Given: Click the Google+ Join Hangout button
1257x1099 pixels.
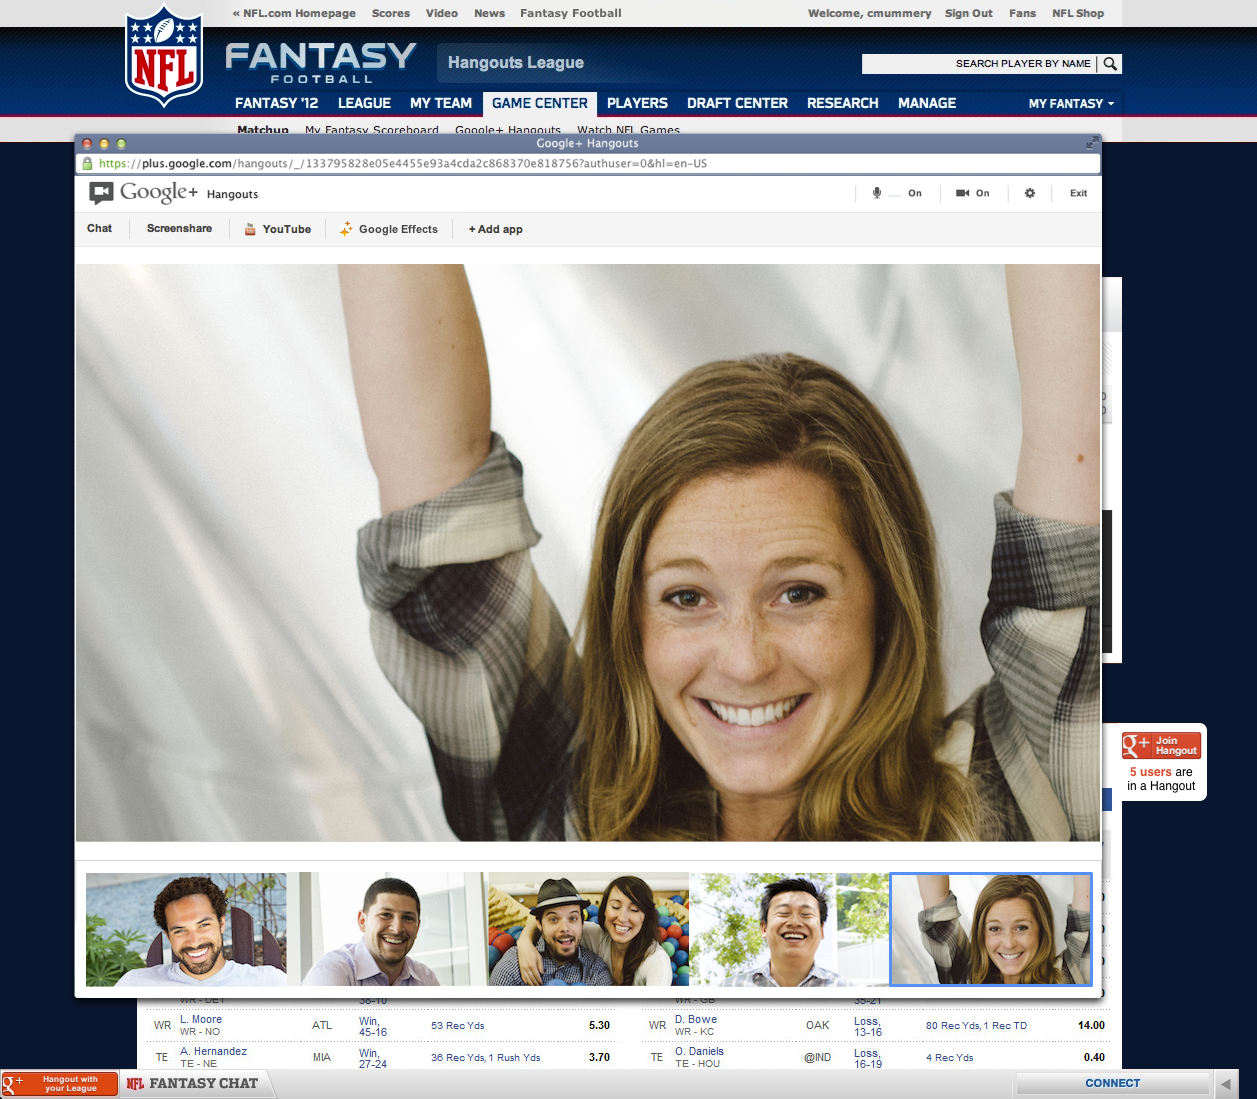Looking at the screenshot, I should coord(1161,745).
